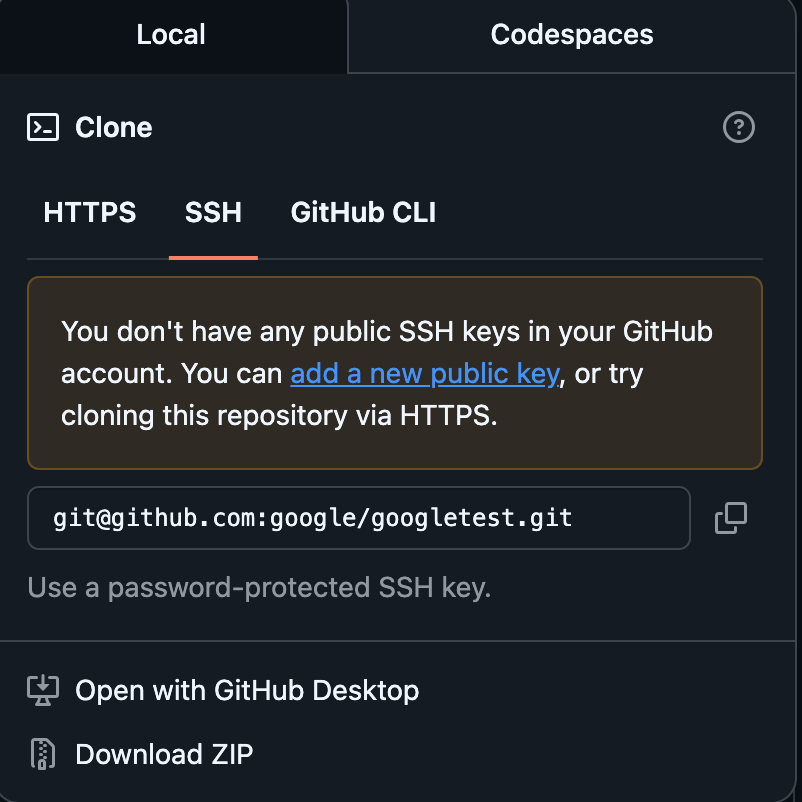Click the GitHub Desktop download icon
The image size is (802, 802).
coord(42,690)
